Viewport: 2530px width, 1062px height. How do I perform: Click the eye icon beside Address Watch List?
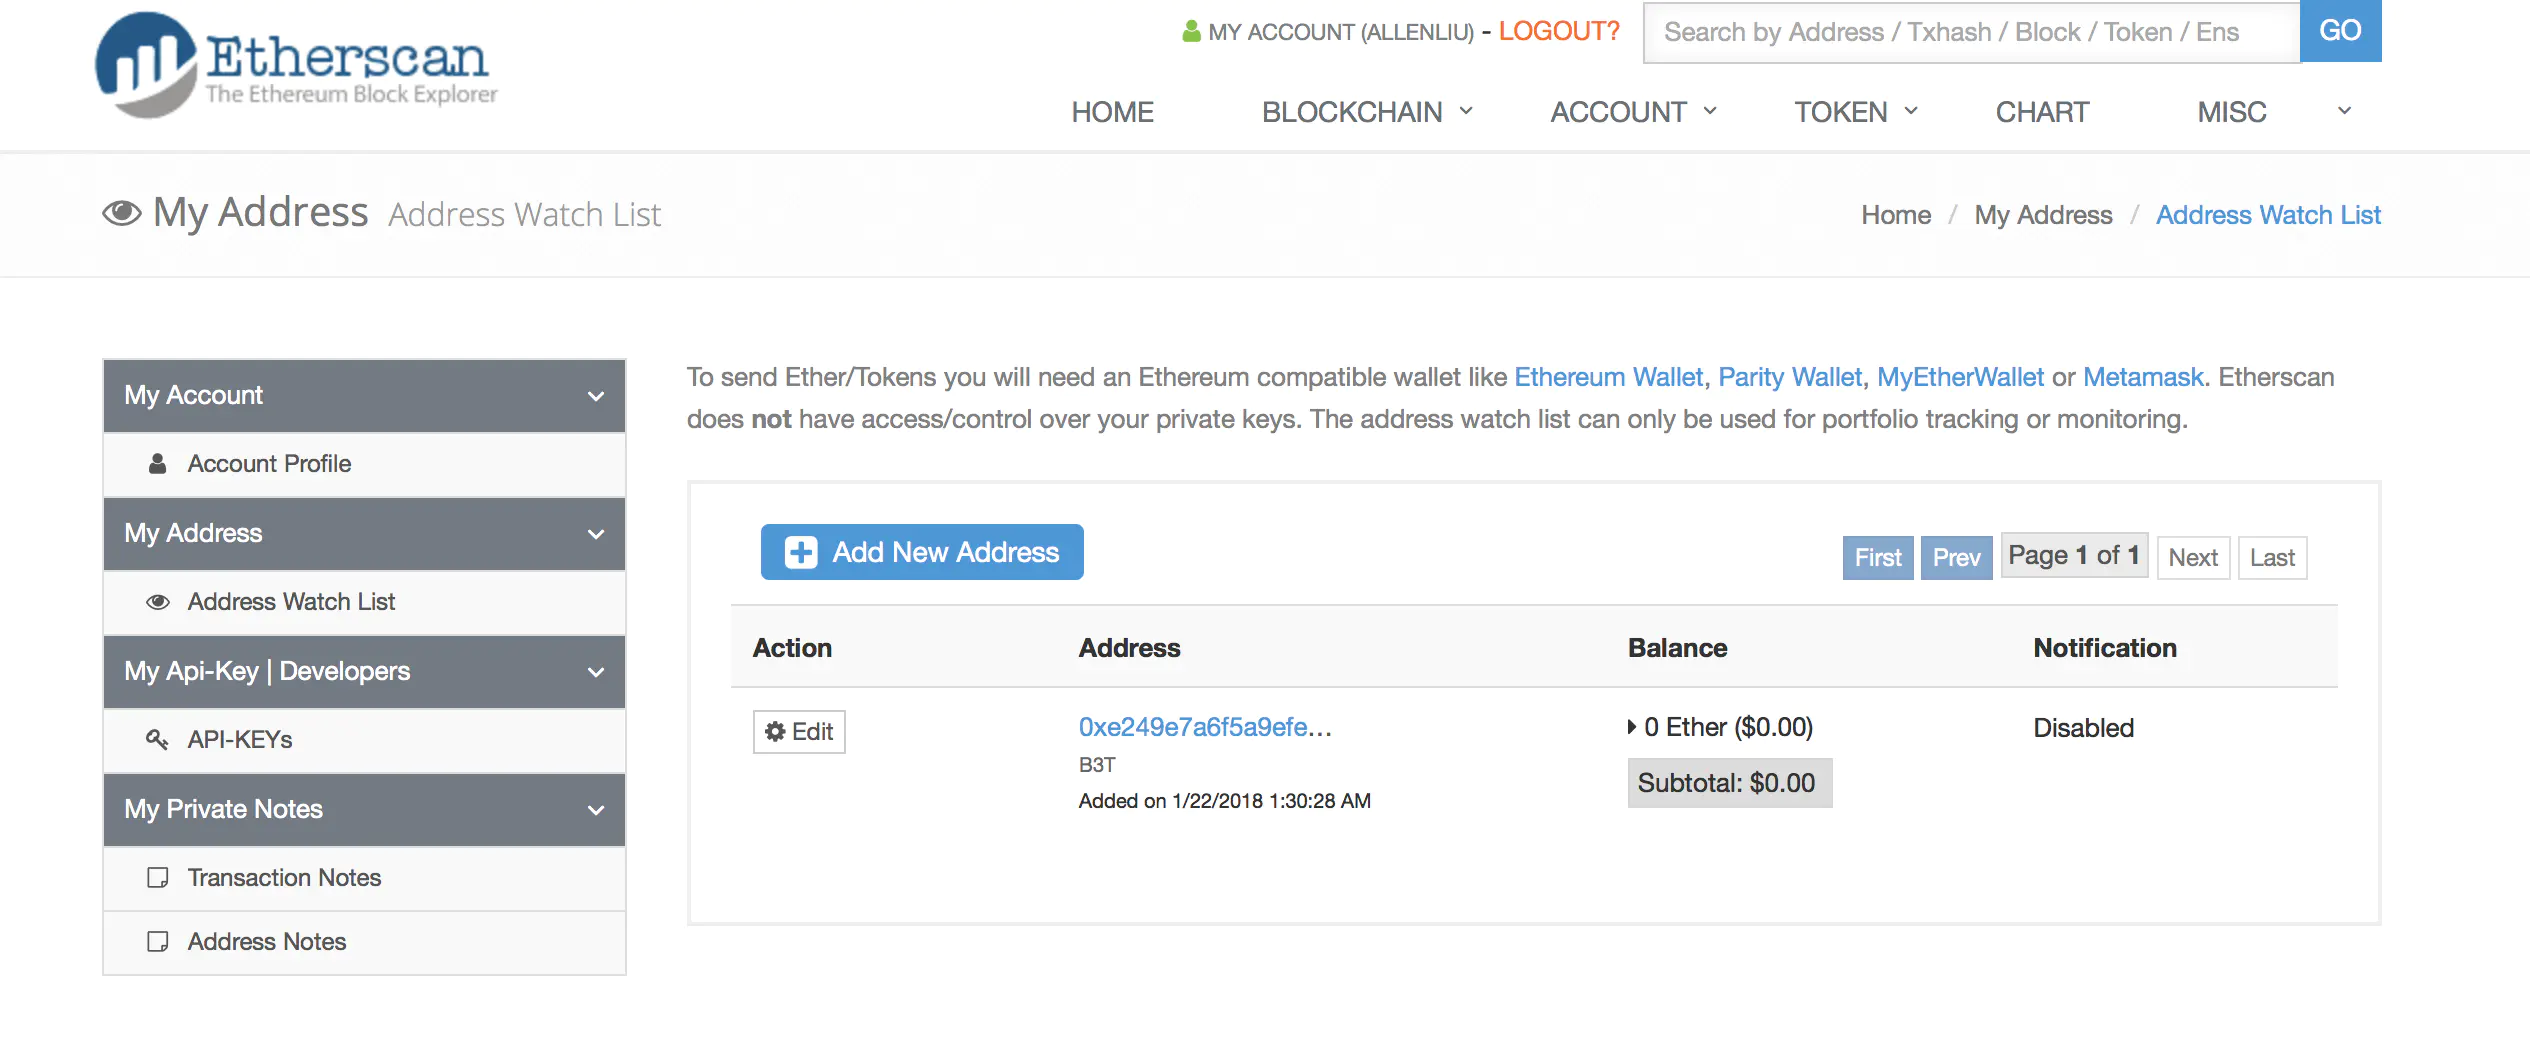pos(158,602)
